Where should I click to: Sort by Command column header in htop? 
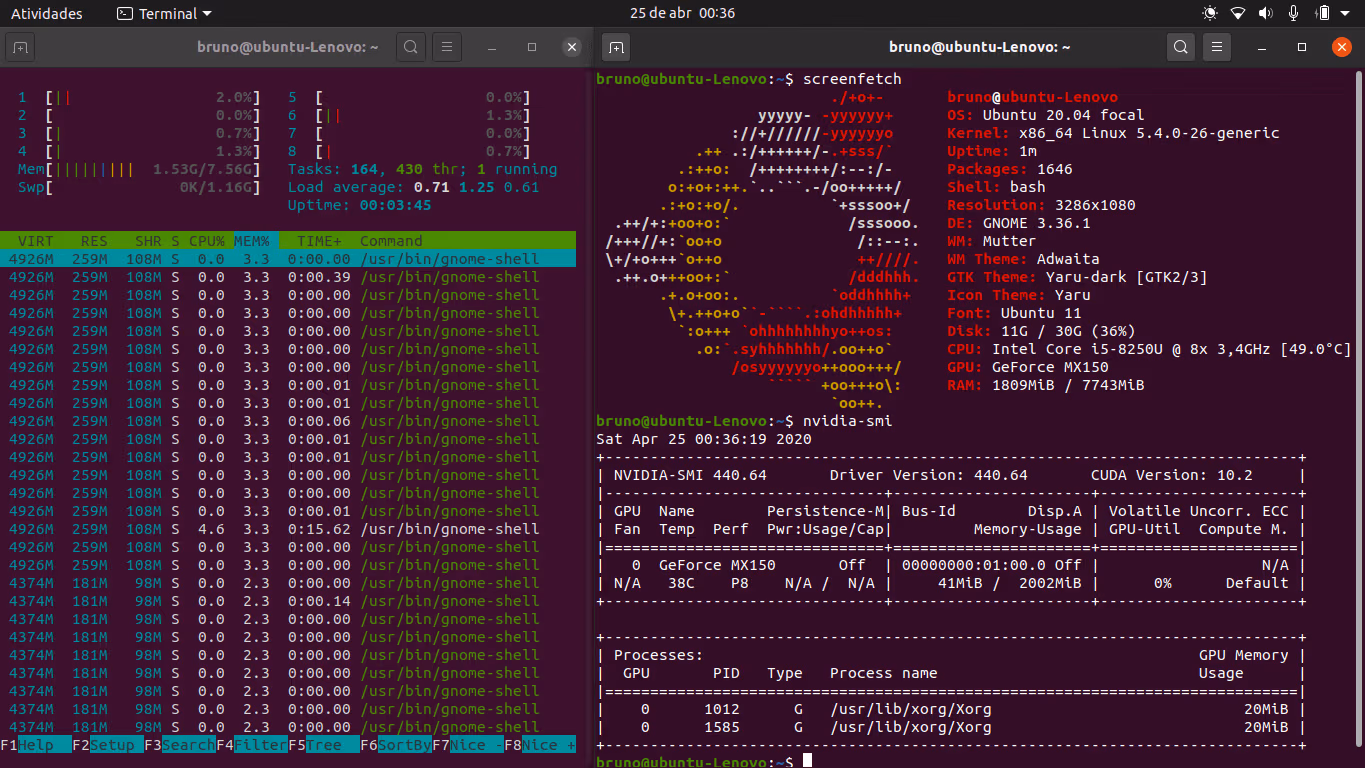pyautogui.click(x=391, y=241)
